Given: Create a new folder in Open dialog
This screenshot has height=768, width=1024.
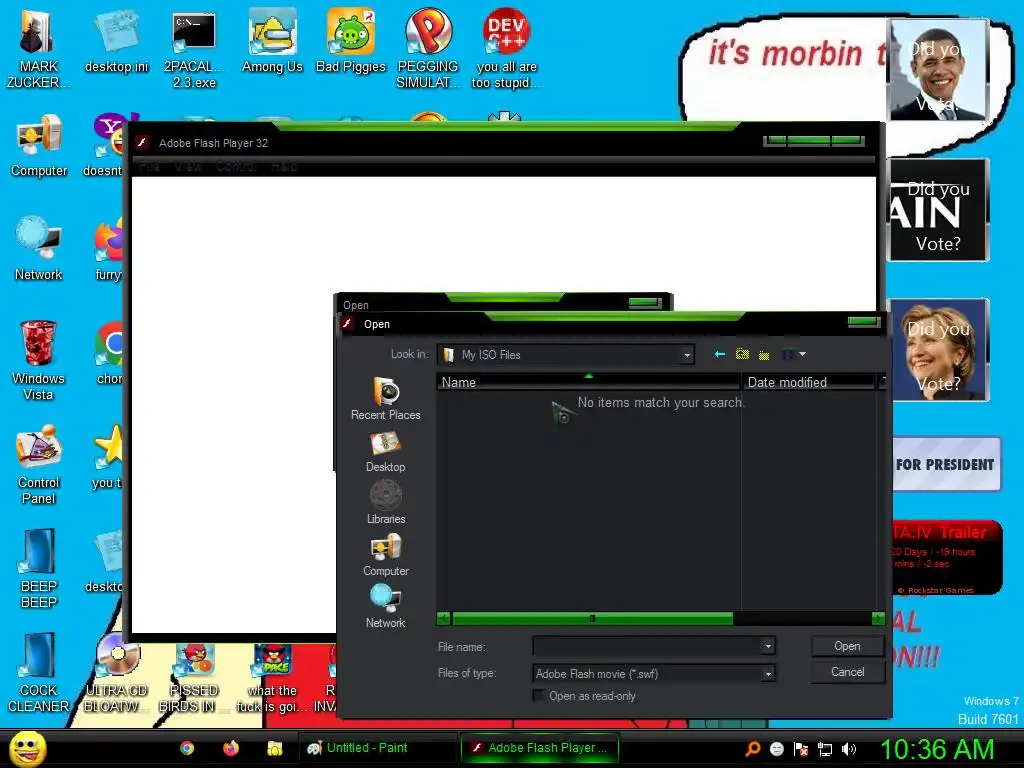Looking at the screenshot, I should point(763,355).
